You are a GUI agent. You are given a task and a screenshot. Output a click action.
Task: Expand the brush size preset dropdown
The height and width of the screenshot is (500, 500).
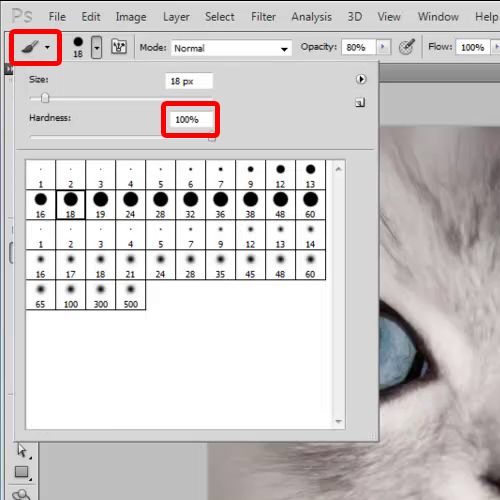pyautogui.click(x=97, y=47)
